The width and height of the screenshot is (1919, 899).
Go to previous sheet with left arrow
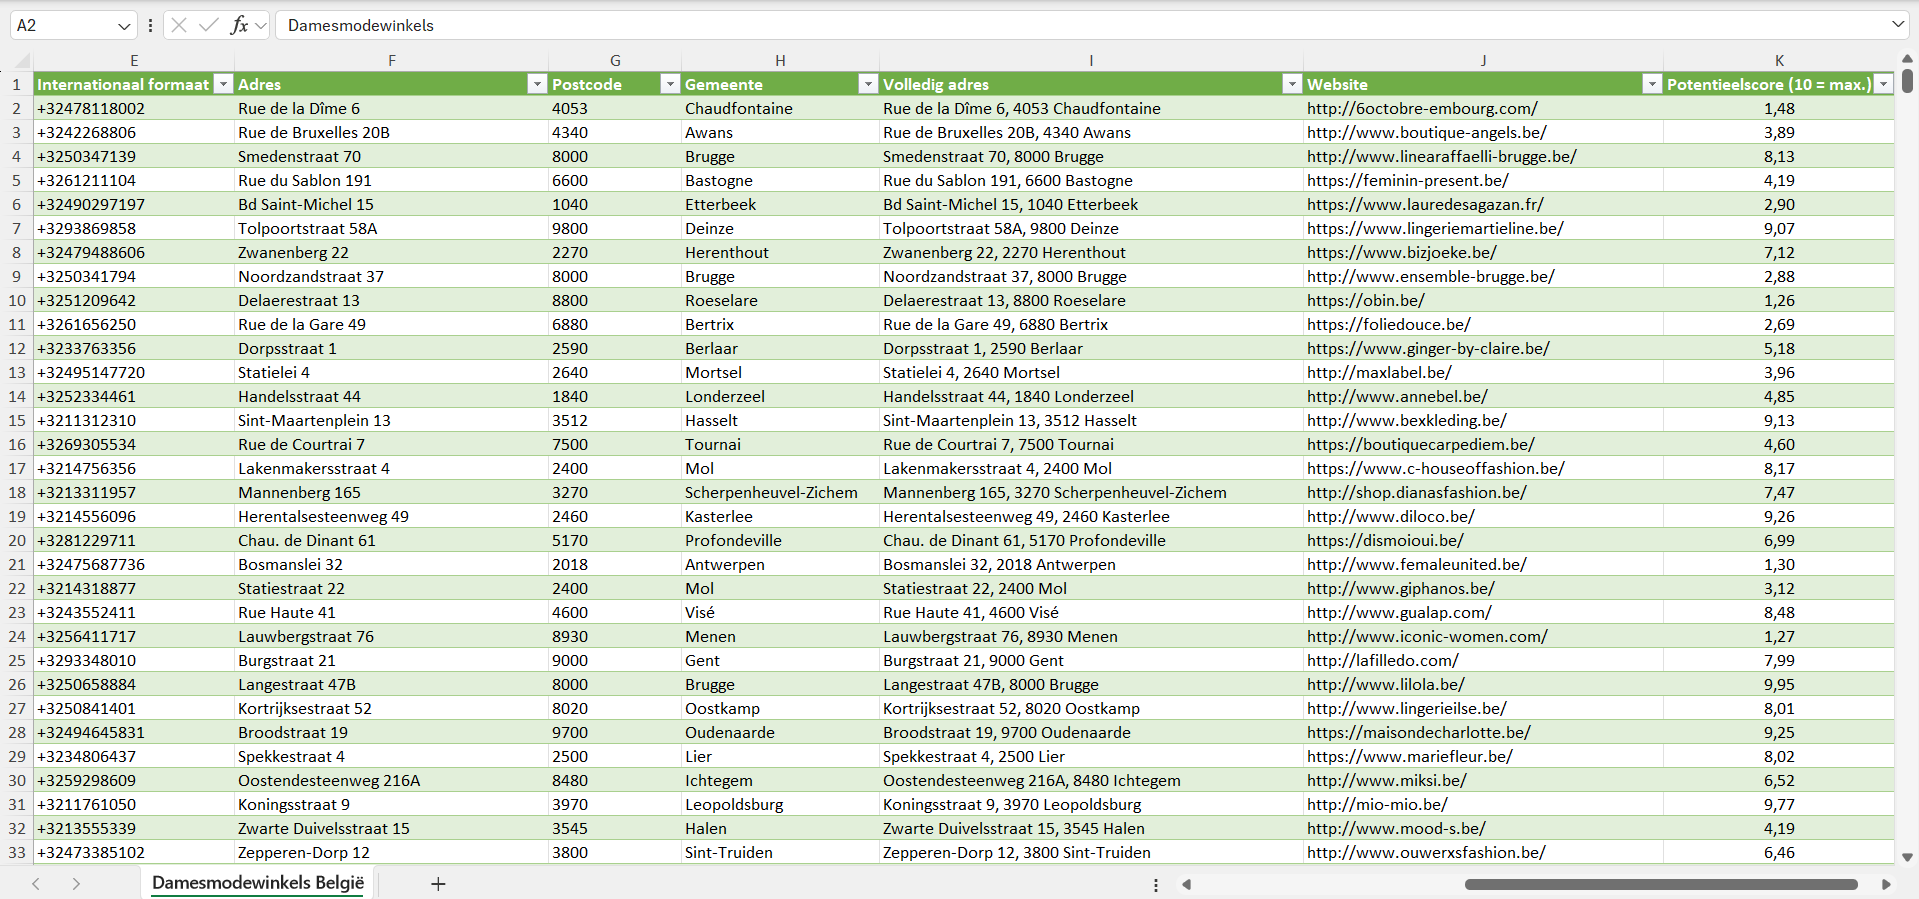tap(36, 884)
